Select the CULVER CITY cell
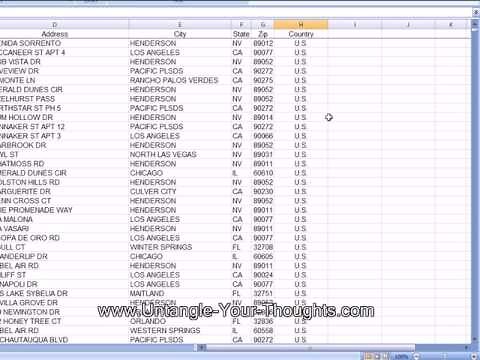 click(x=180, y=191)
